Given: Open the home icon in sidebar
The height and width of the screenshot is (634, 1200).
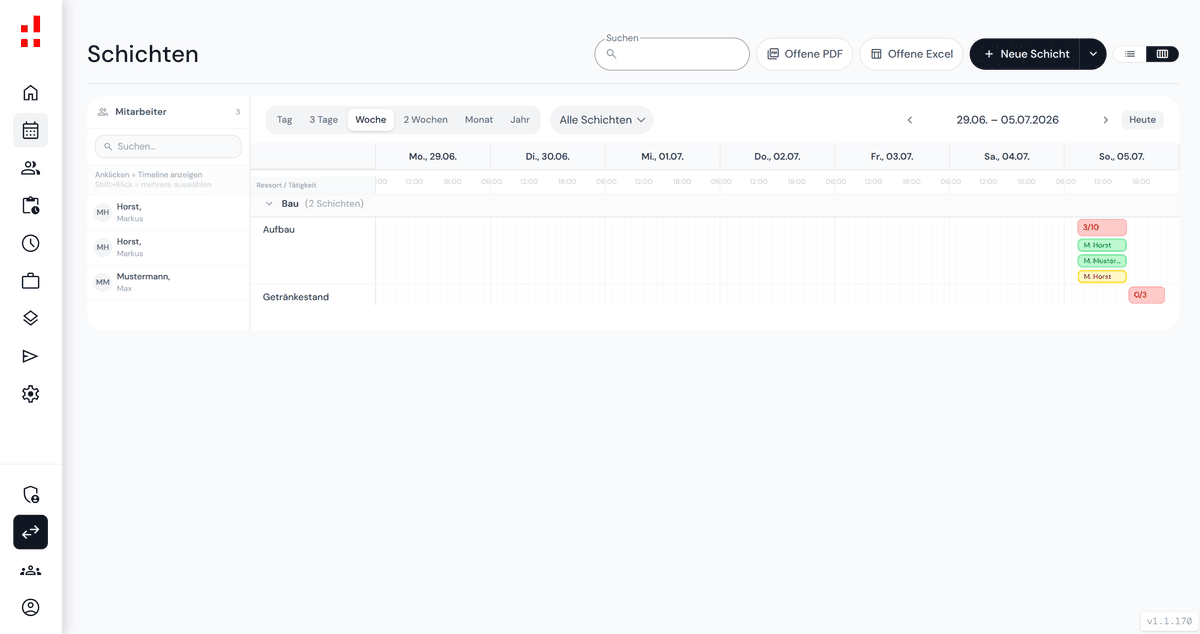Looking at the screenshot, I should (x=30, y=93).
